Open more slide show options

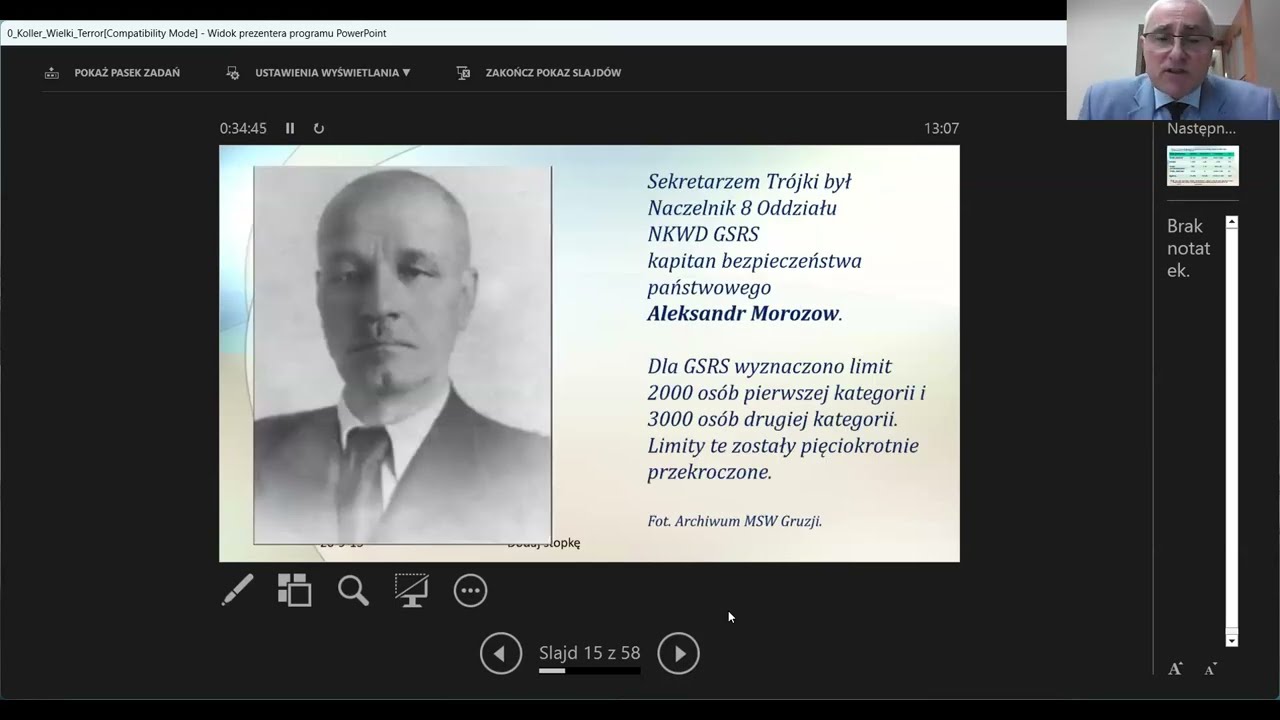[470, 590]
